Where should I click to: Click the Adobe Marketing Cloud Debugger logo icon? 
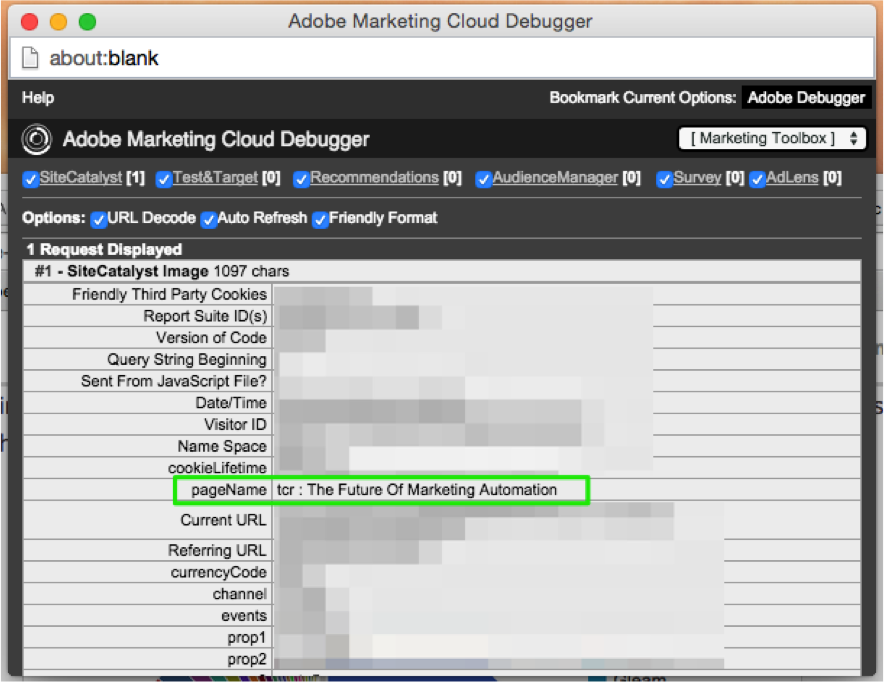37,139
